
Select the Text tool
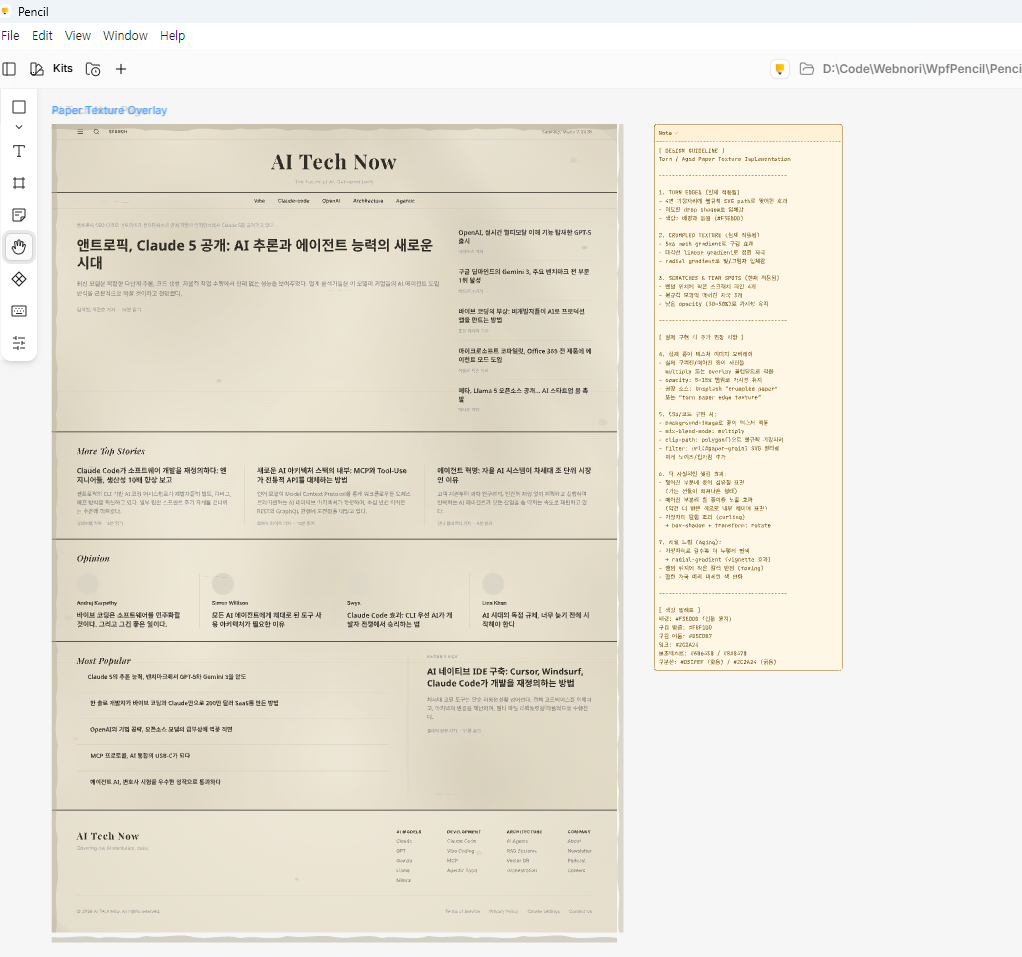click(x=19, y=151)
